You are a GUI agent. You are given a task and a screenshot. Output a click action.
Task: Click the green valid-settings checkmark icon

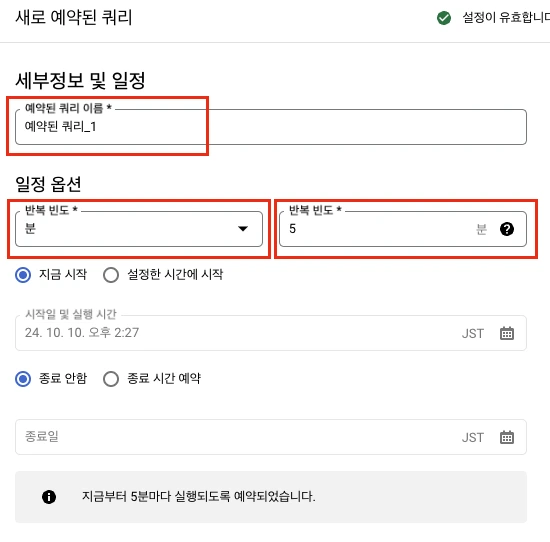coord(444,18)
